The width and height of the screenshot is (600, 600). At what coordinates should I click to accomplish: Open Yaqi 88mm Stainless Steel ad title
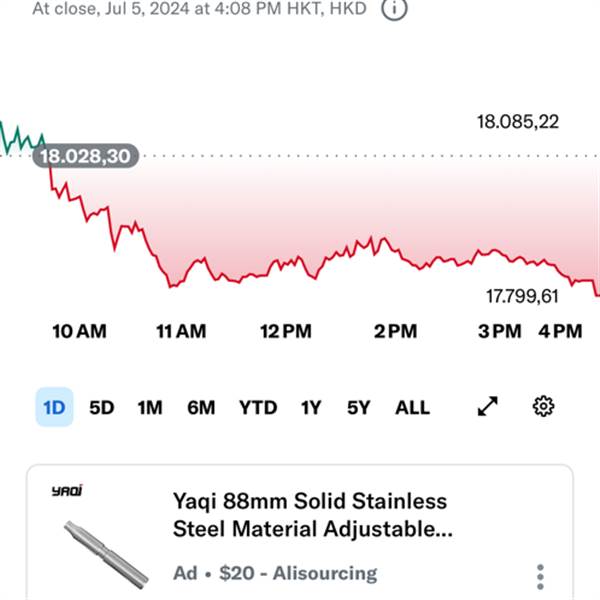click(313, 515)
